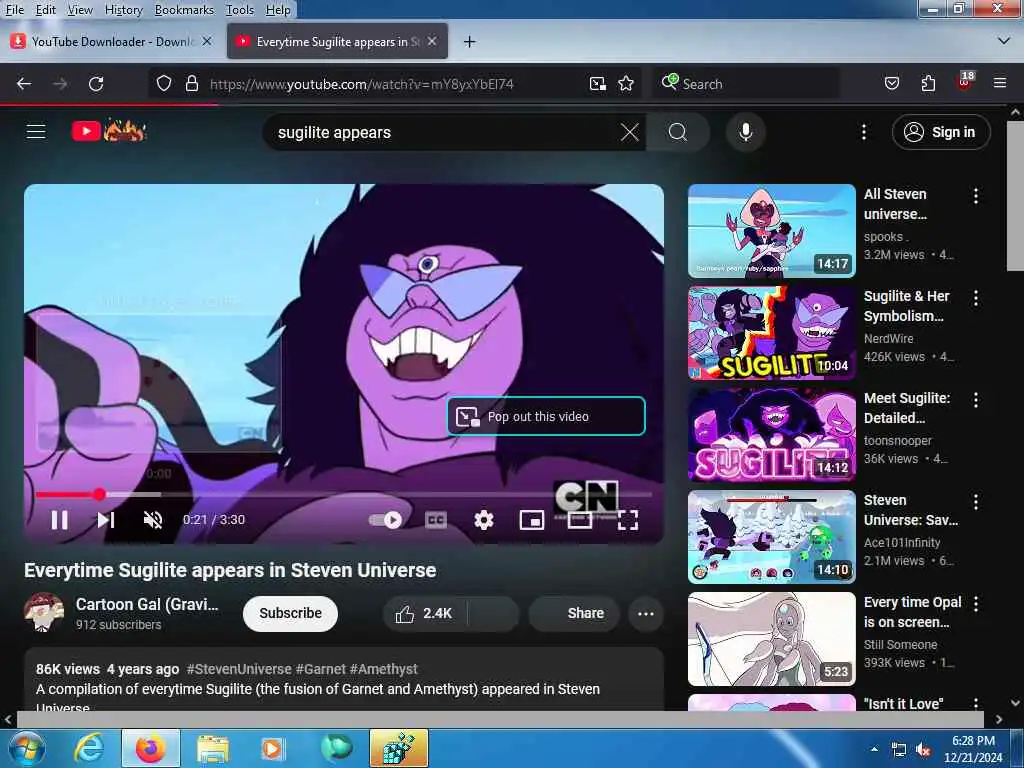Click the #StevenUniverse hashtag
The height and width of the screenshot is (768, 1024).
[239, 669]
